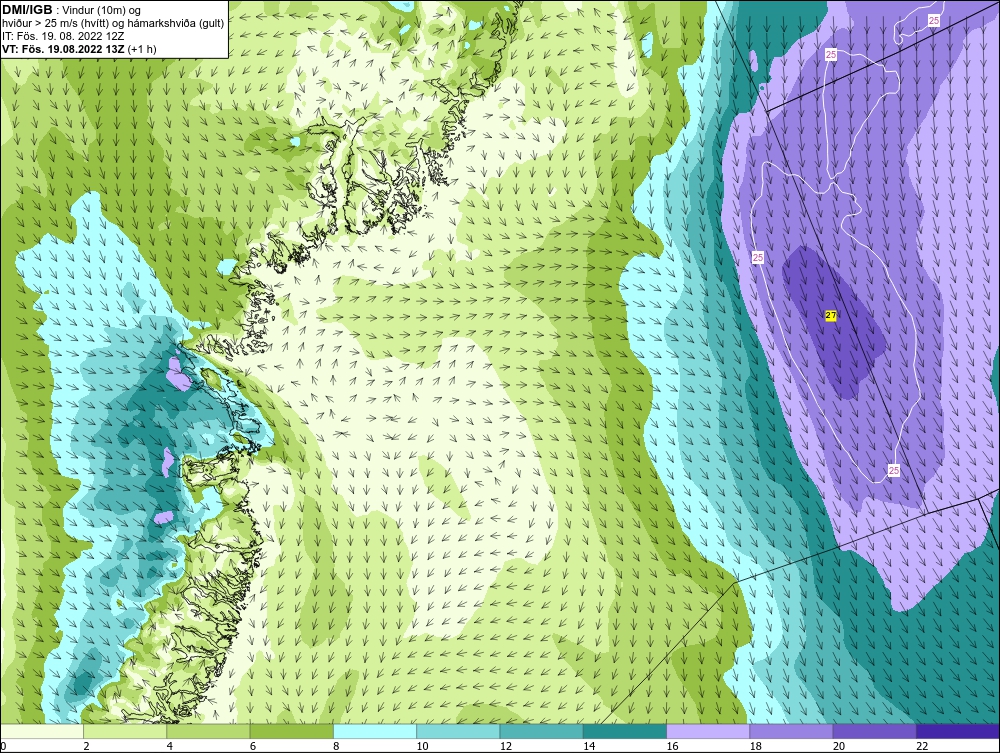Click the 25 contour label left of the 27 marker

(758, 258)
